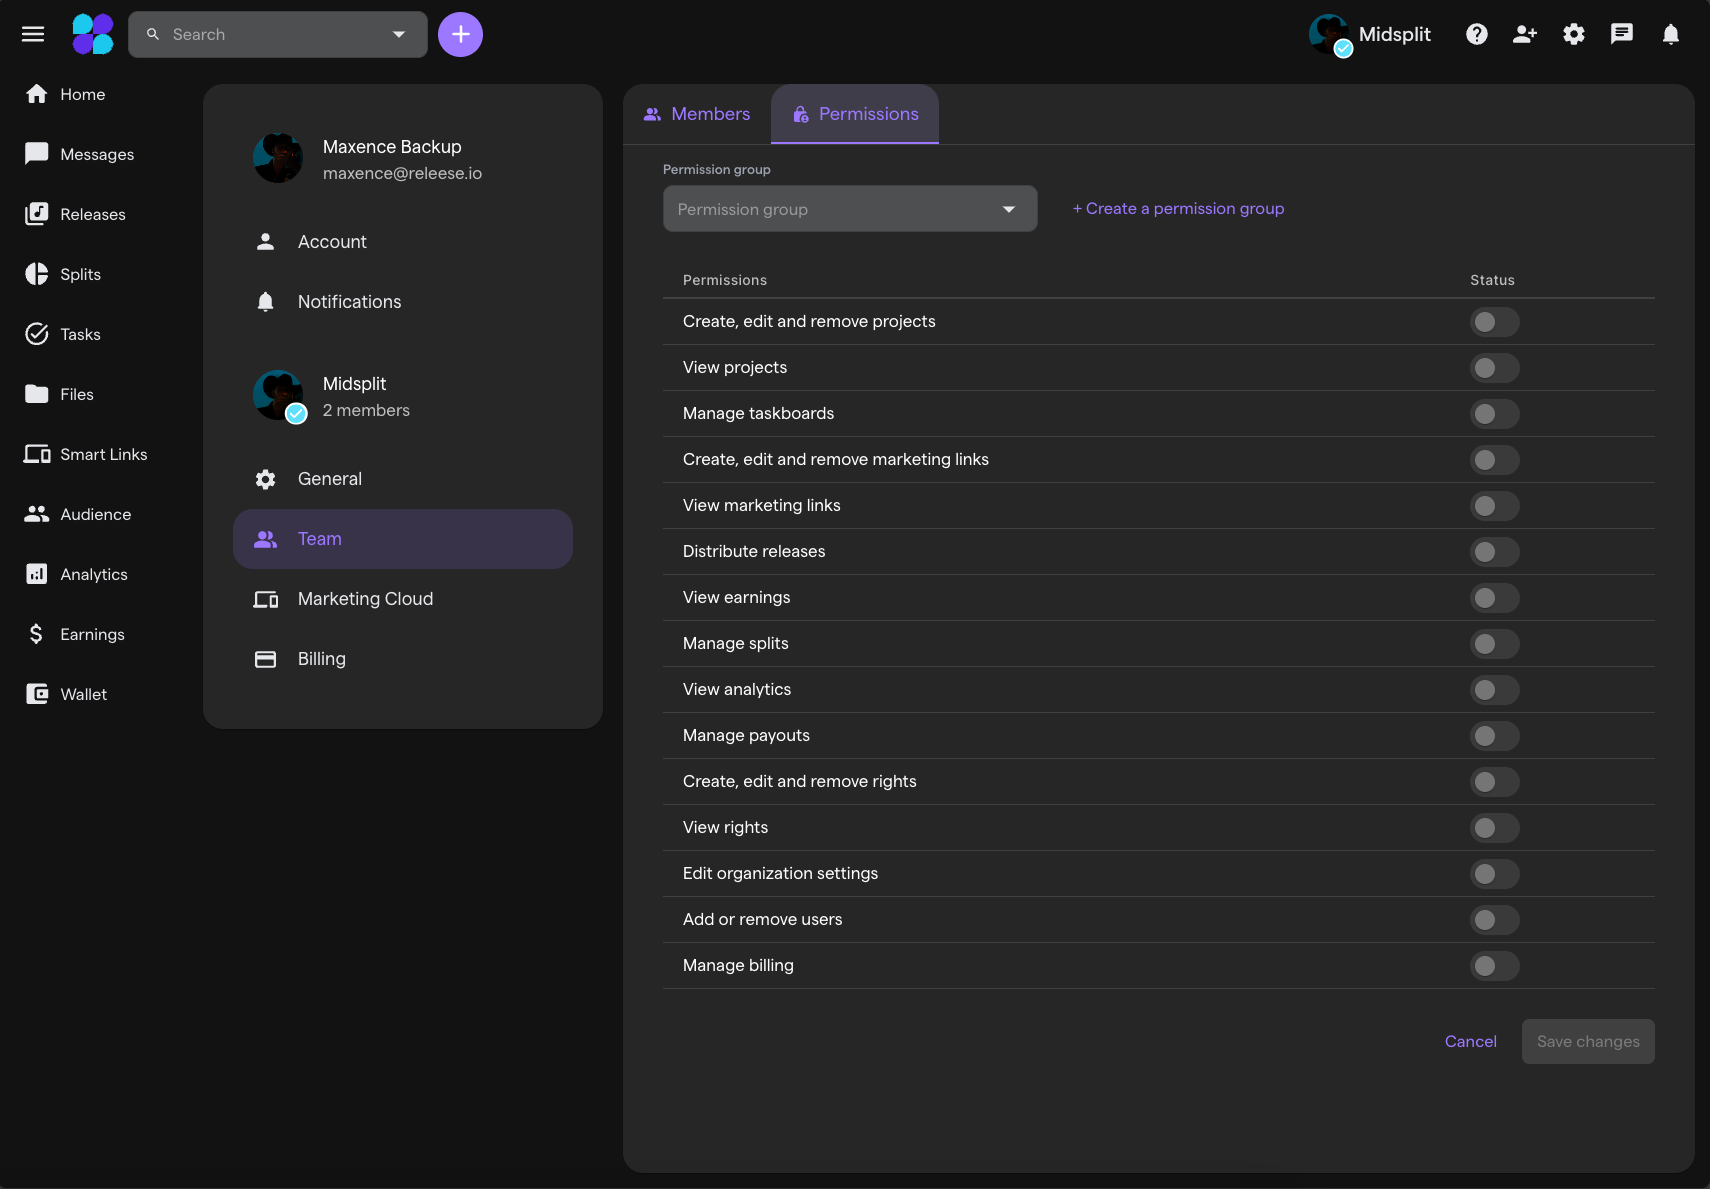This screenshot has height=1189, width=1710.
Task: Click the Releases icon in sidebar
Action: (x=37, y=214)
